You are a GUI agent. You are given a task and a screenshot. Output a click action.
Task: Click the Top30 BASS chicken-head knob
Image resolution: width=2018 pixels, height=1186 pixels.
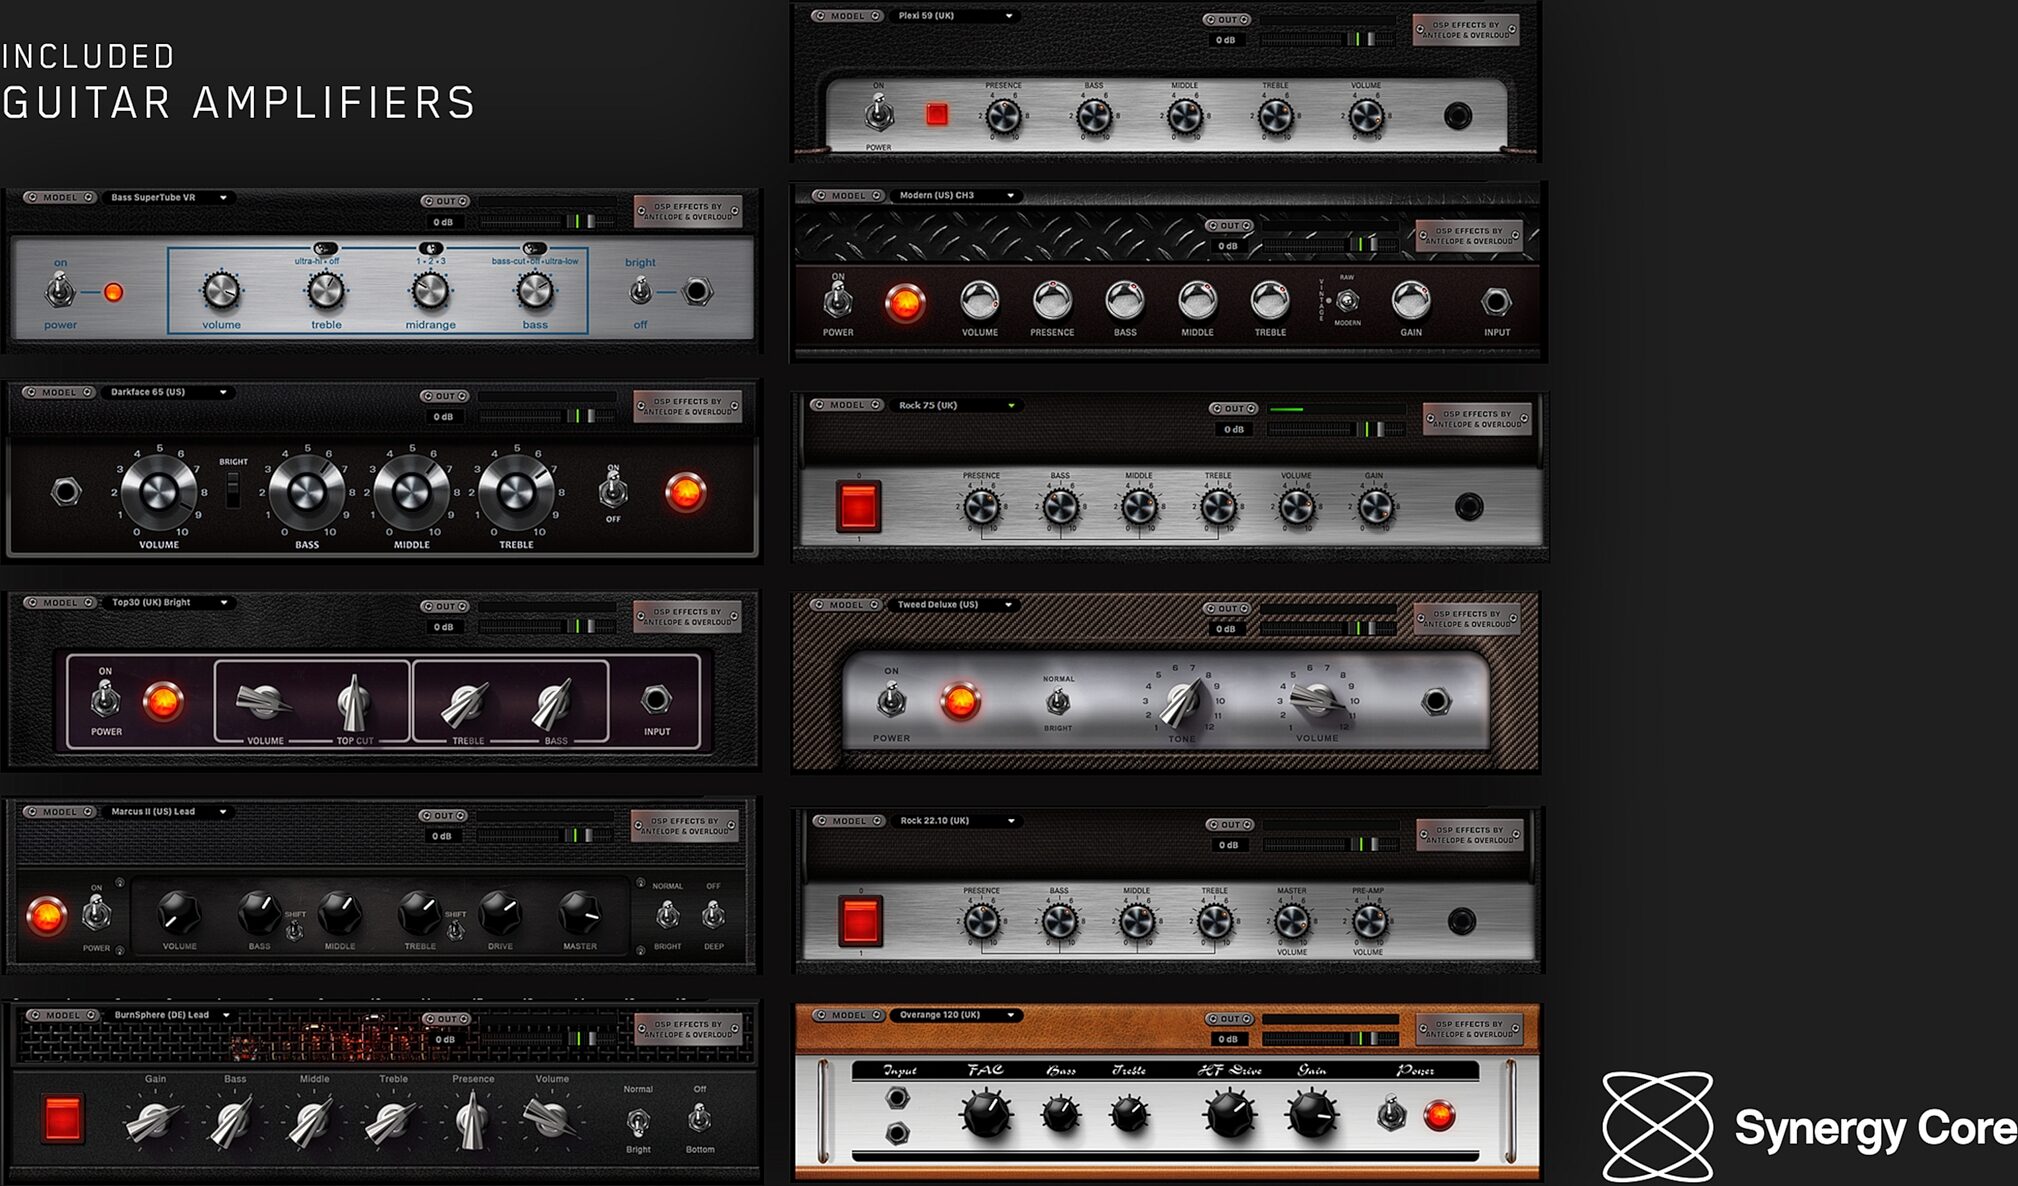point(552,703)
